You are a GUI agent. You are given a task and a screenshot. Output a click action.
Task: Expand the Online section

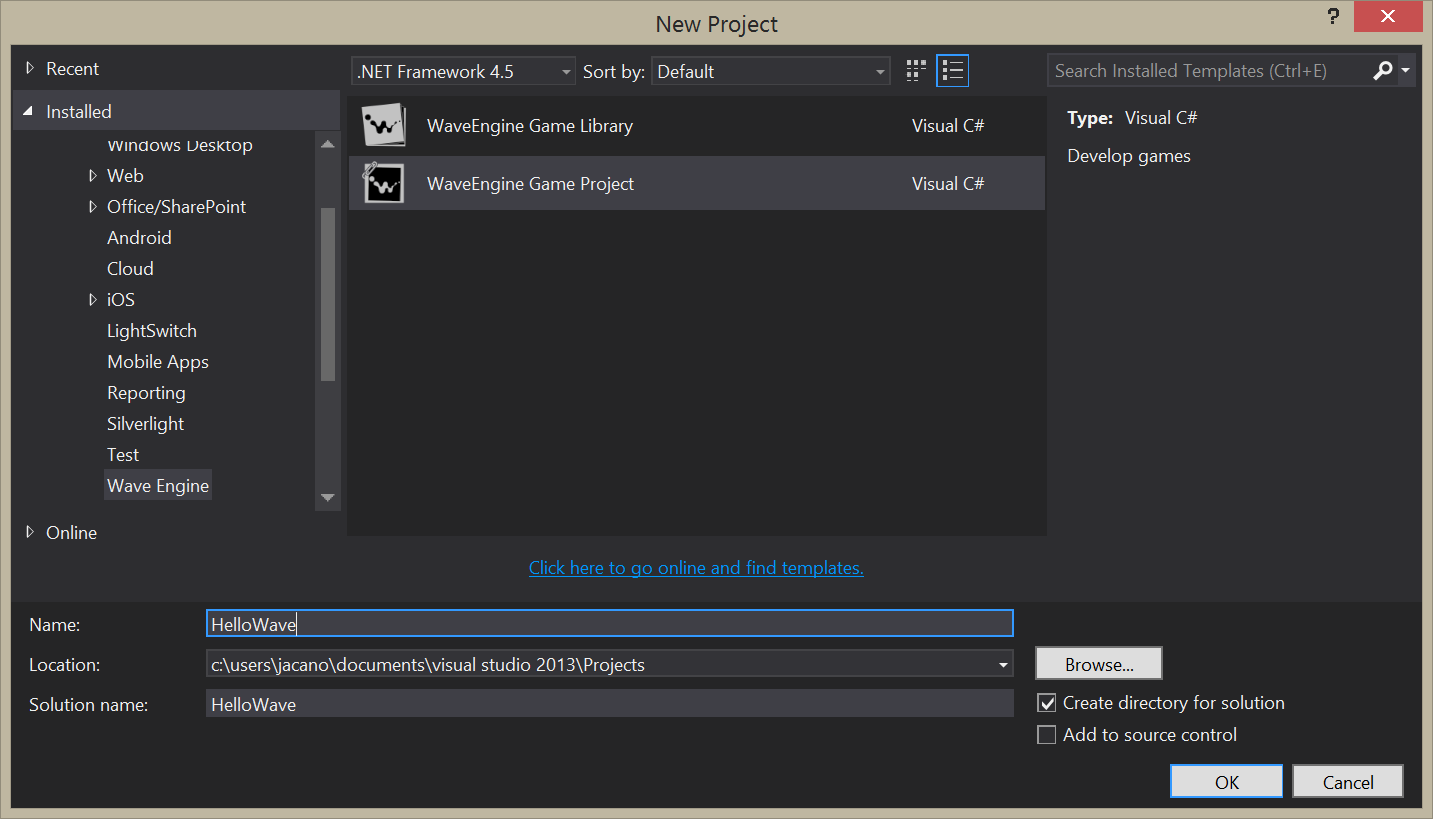tap(30, 532)
